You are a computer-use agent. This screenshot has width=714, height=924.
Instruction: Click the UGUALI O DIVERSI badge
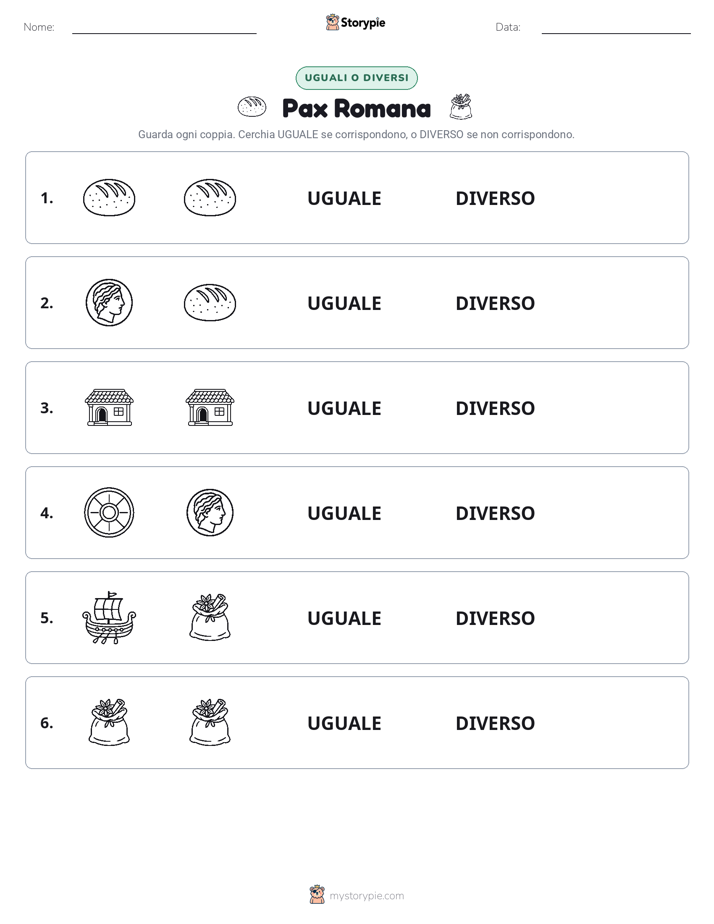[356, 78]
